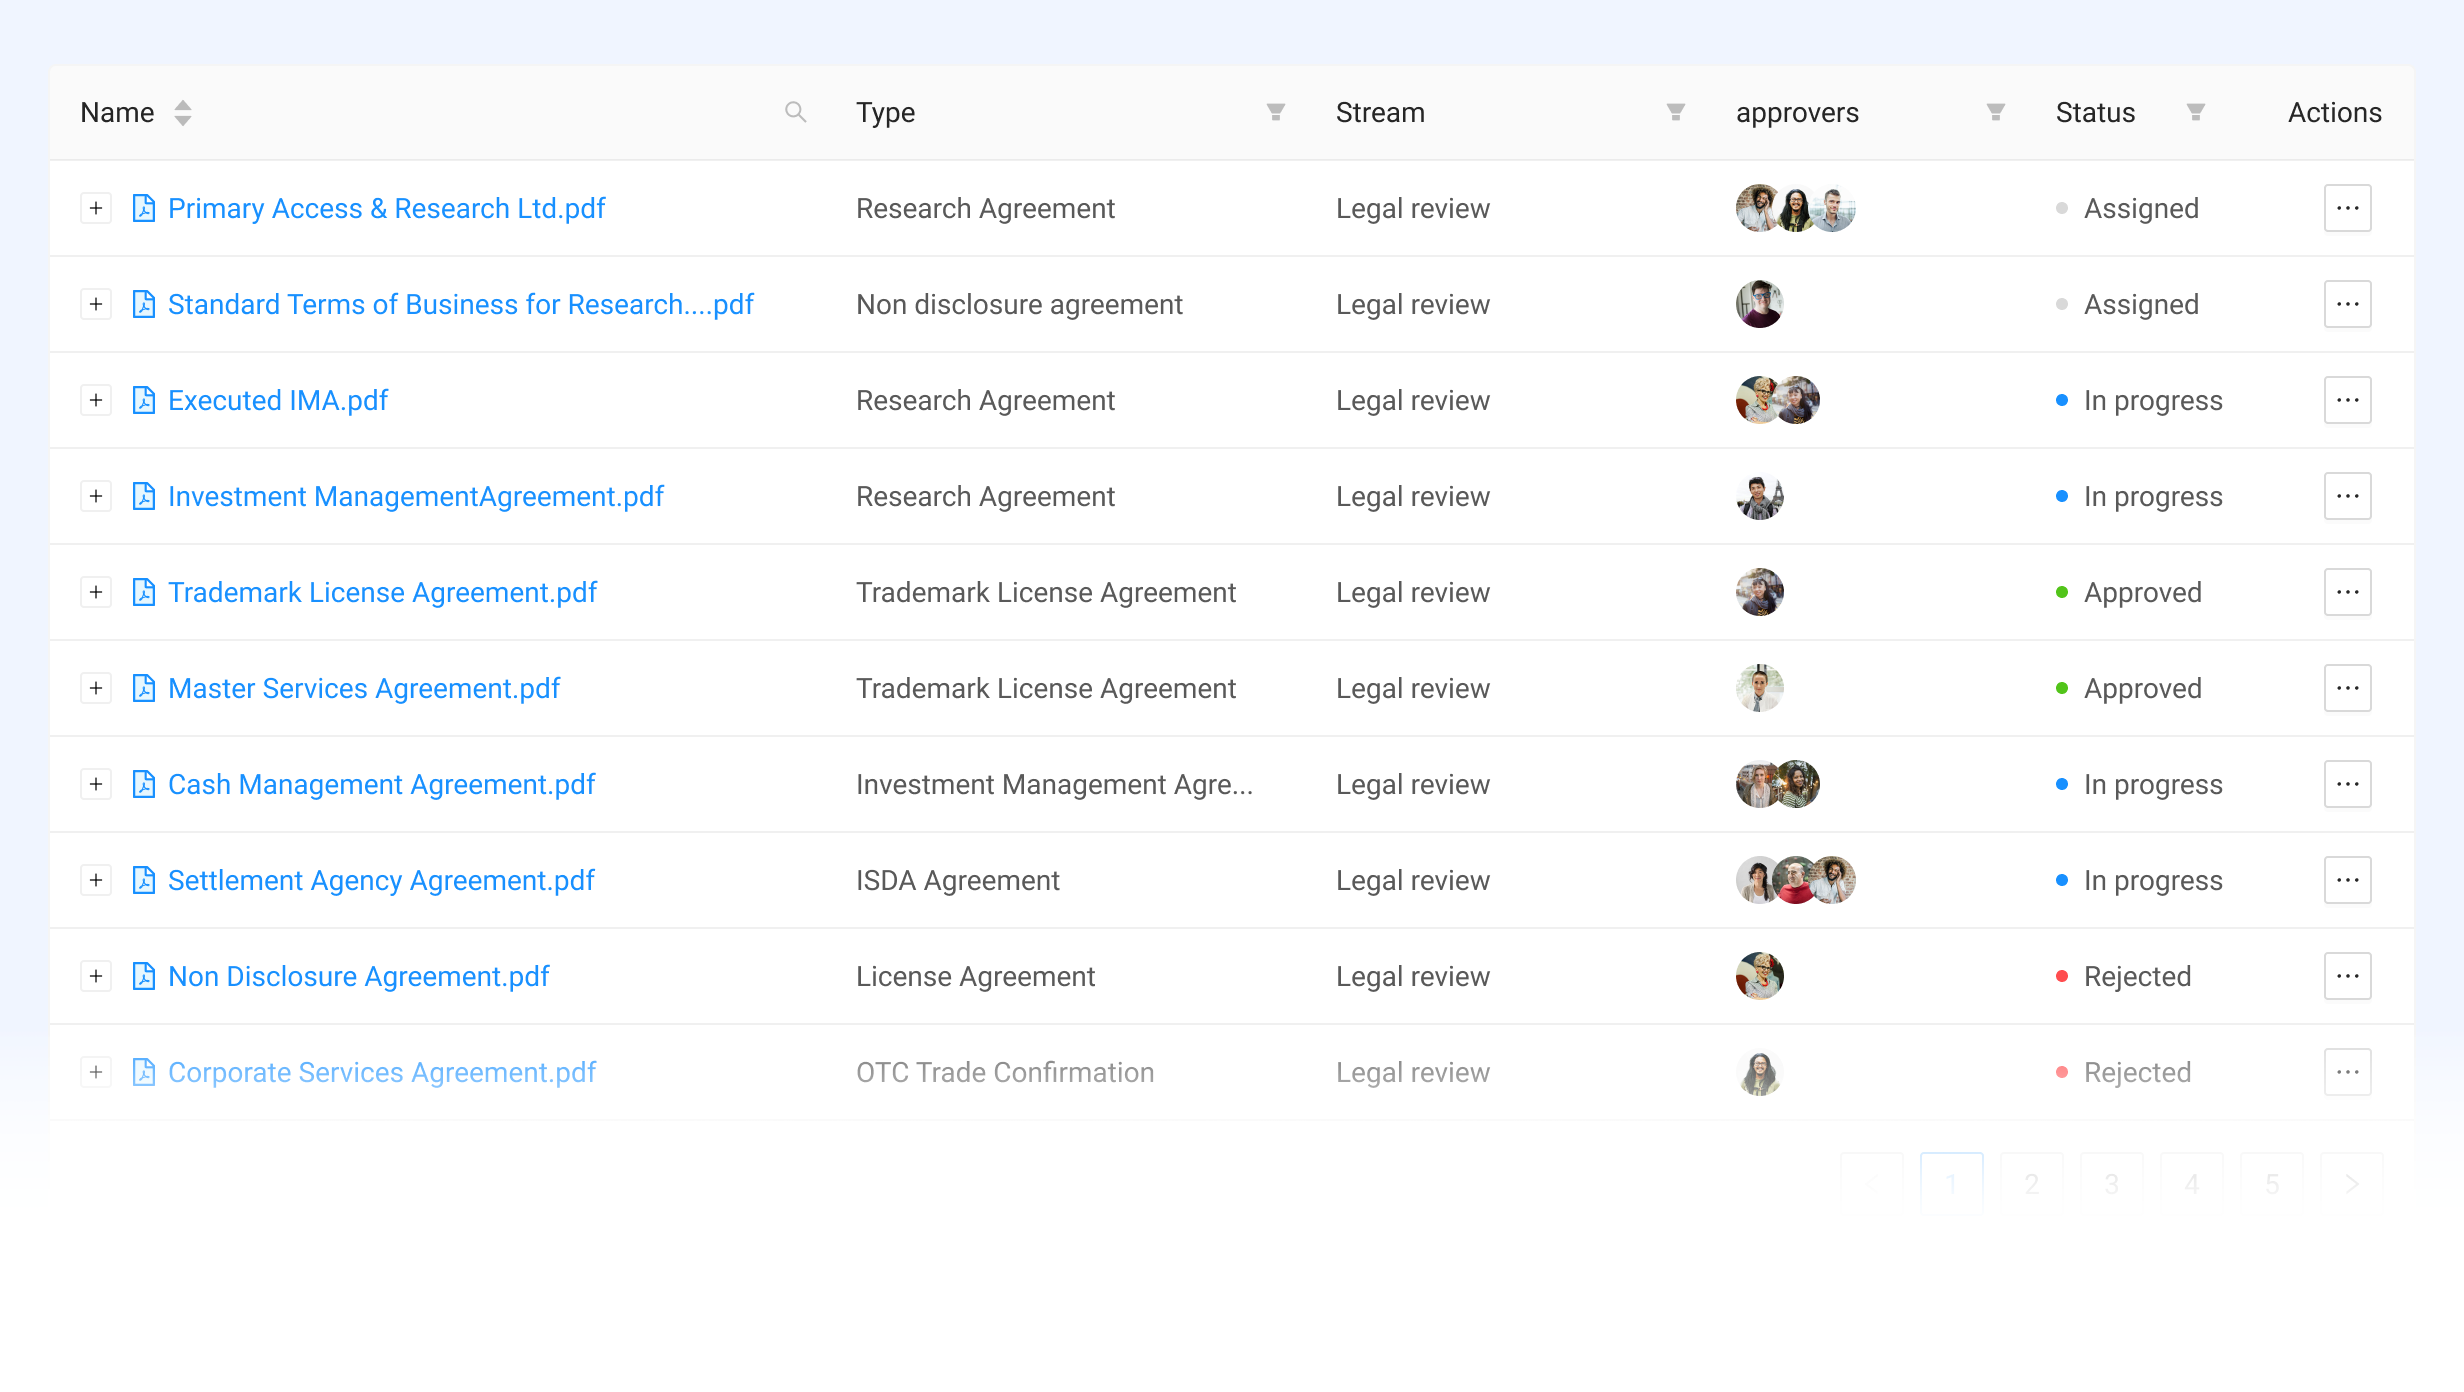
Task: Click the Name column header
Action: coord(117,112)
